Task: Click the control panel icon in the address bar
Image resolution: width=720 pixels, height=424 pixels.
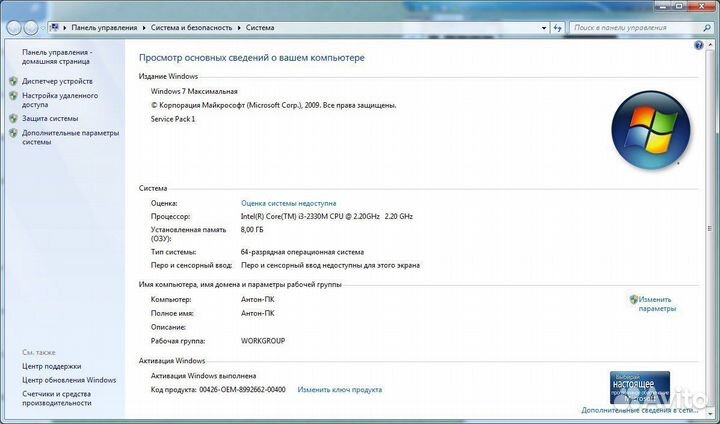Action: click(54, 28)
